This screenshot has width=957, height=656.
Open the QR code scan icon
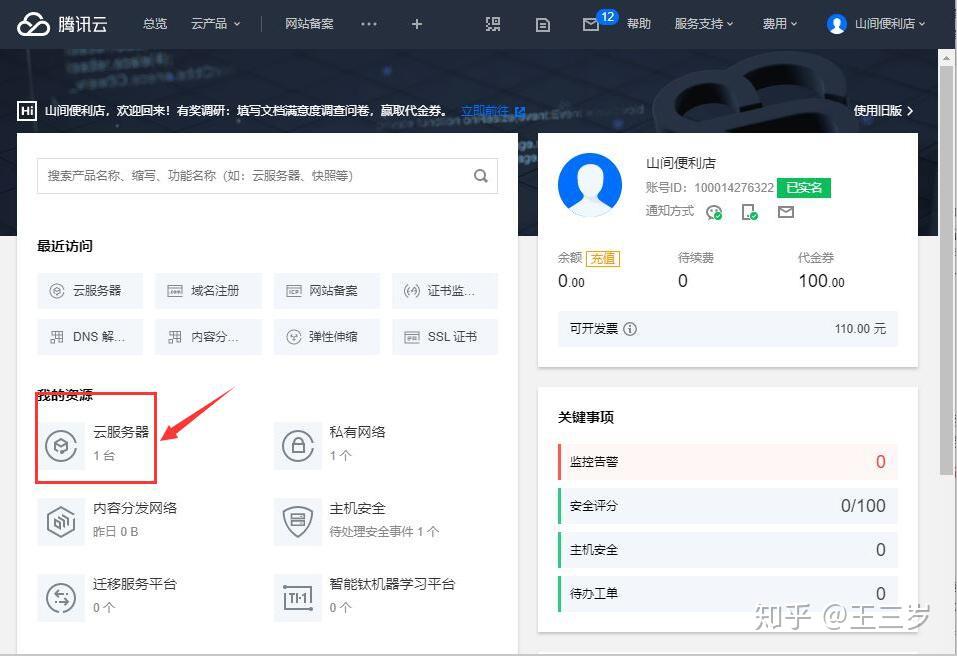click(x=493, y=24)
